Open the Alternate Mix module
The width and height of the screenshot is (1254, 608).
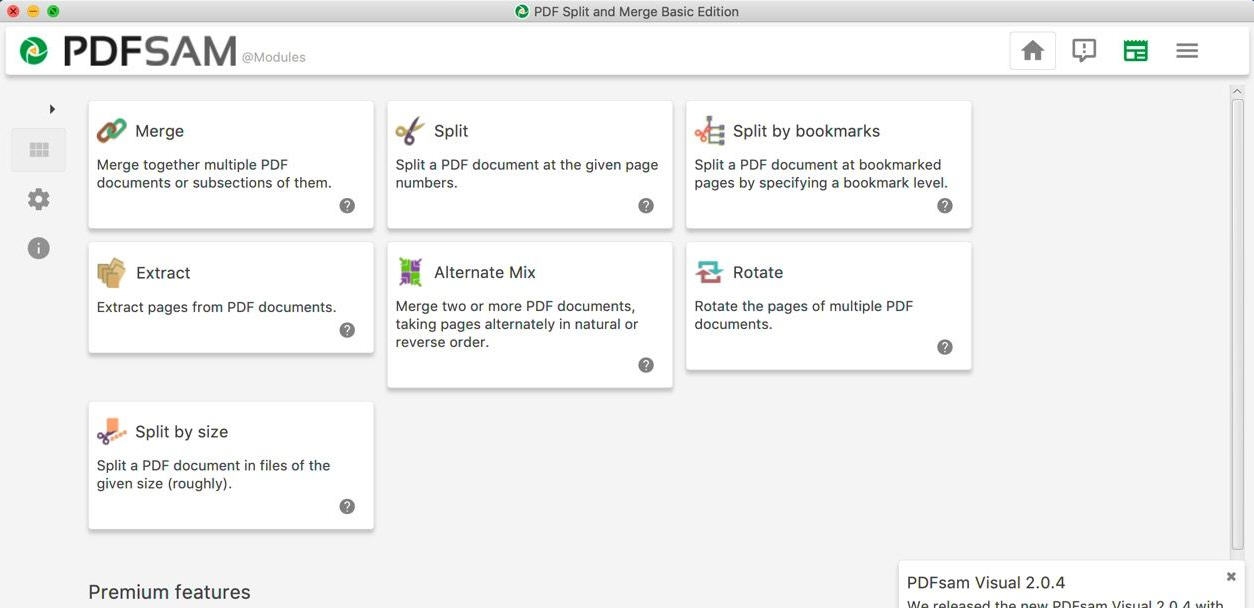[x=484, y=272]
